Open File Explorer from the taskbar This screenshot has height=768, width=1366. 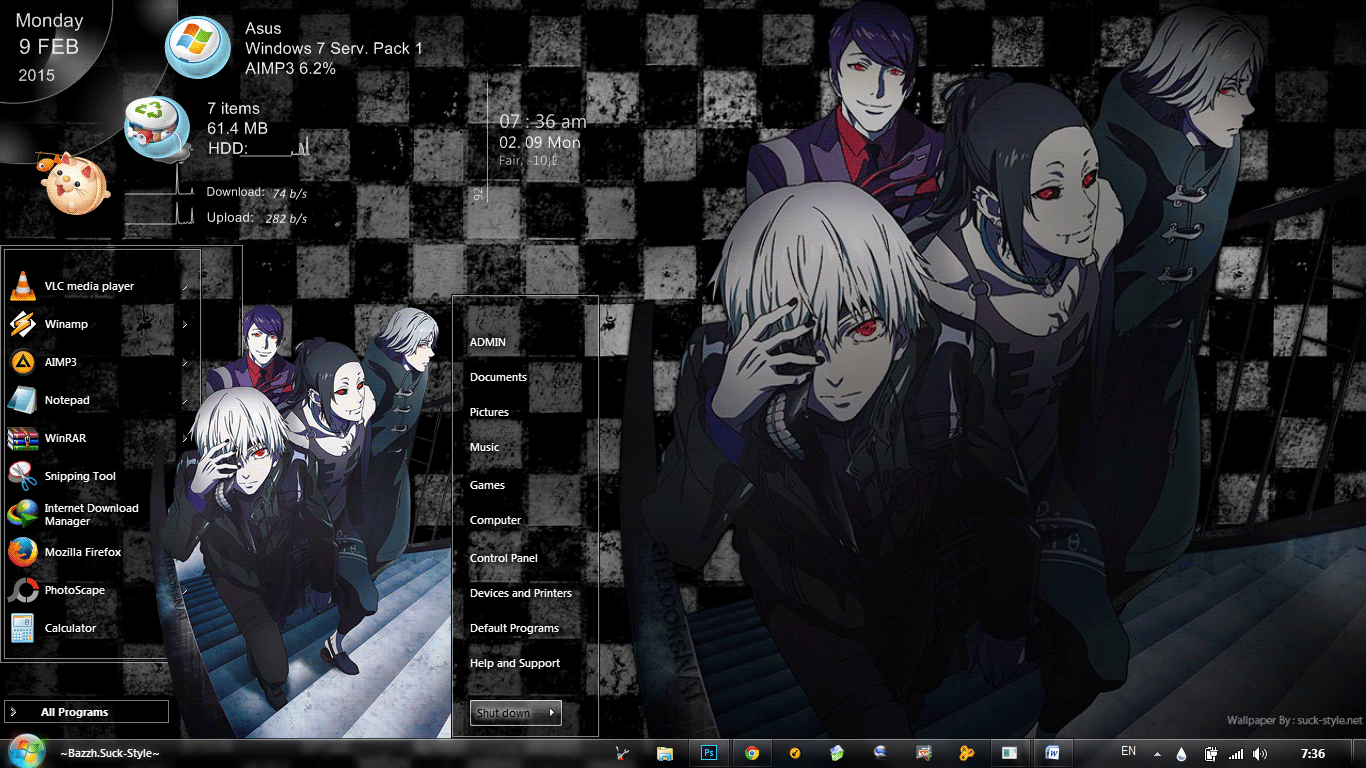pos(664,753)
